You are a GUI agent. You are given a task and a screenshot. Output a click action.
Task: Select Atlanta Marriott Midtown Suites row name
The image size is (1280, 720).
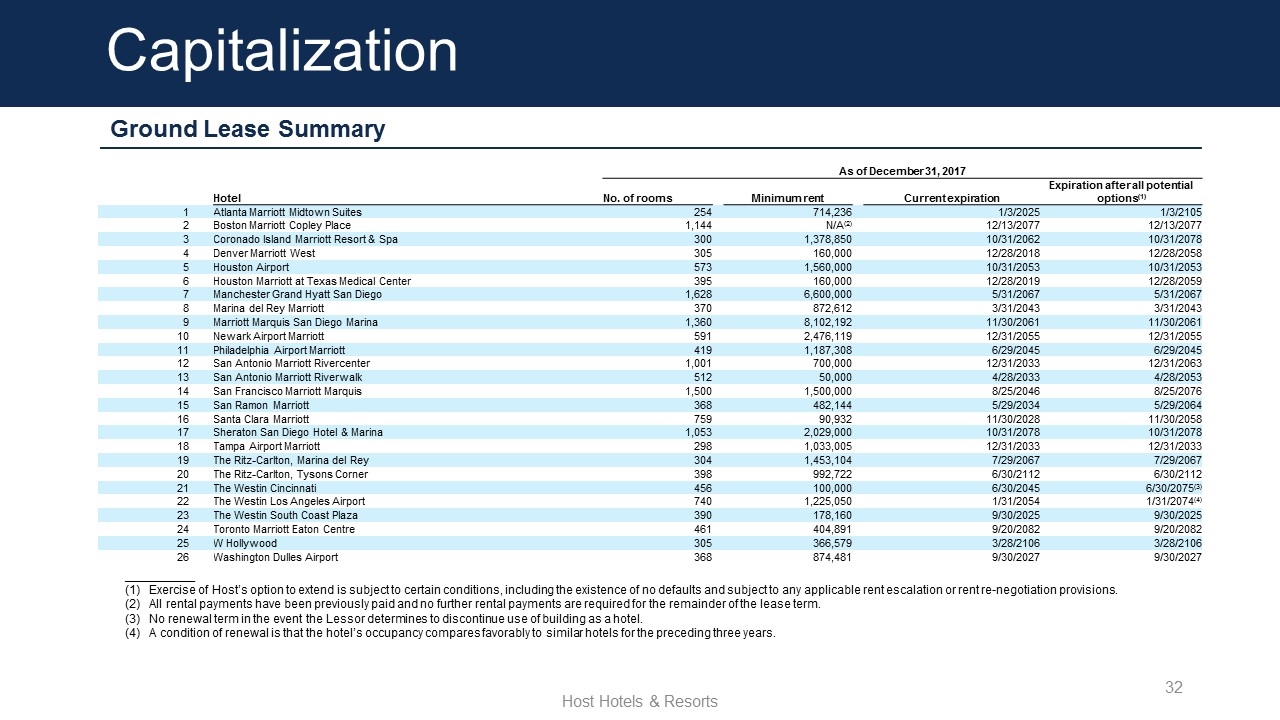[287, 213]
